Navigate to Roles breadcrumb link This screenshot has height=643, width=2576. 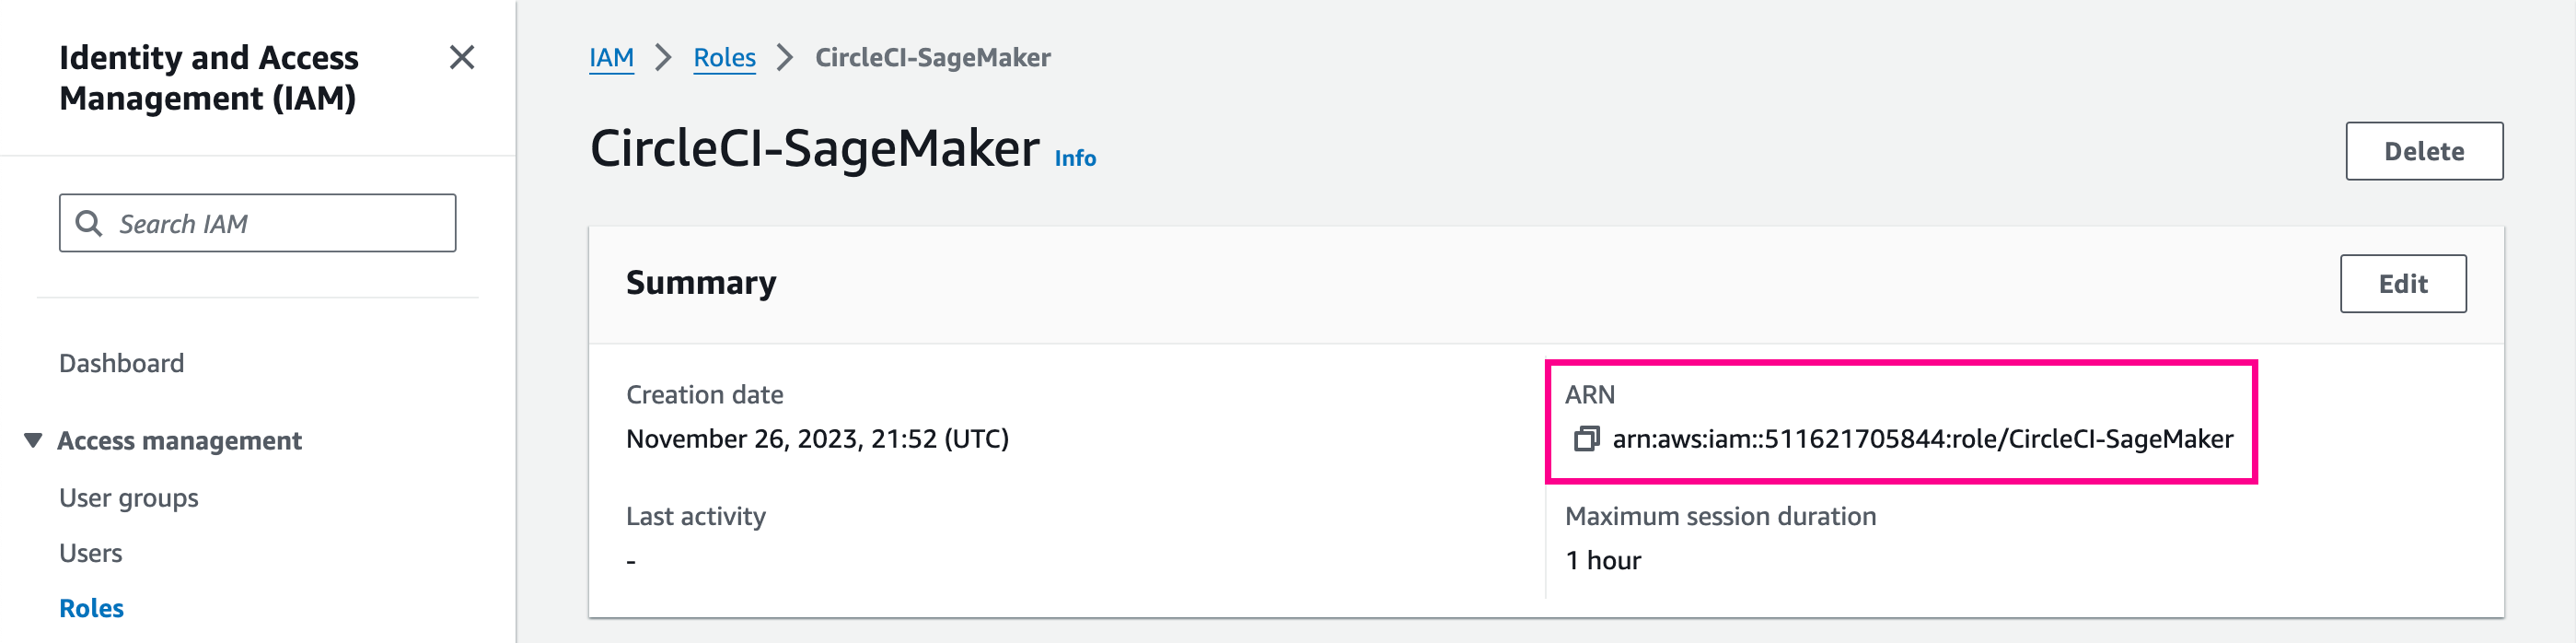pyautogui.click(x=724, y=58)
